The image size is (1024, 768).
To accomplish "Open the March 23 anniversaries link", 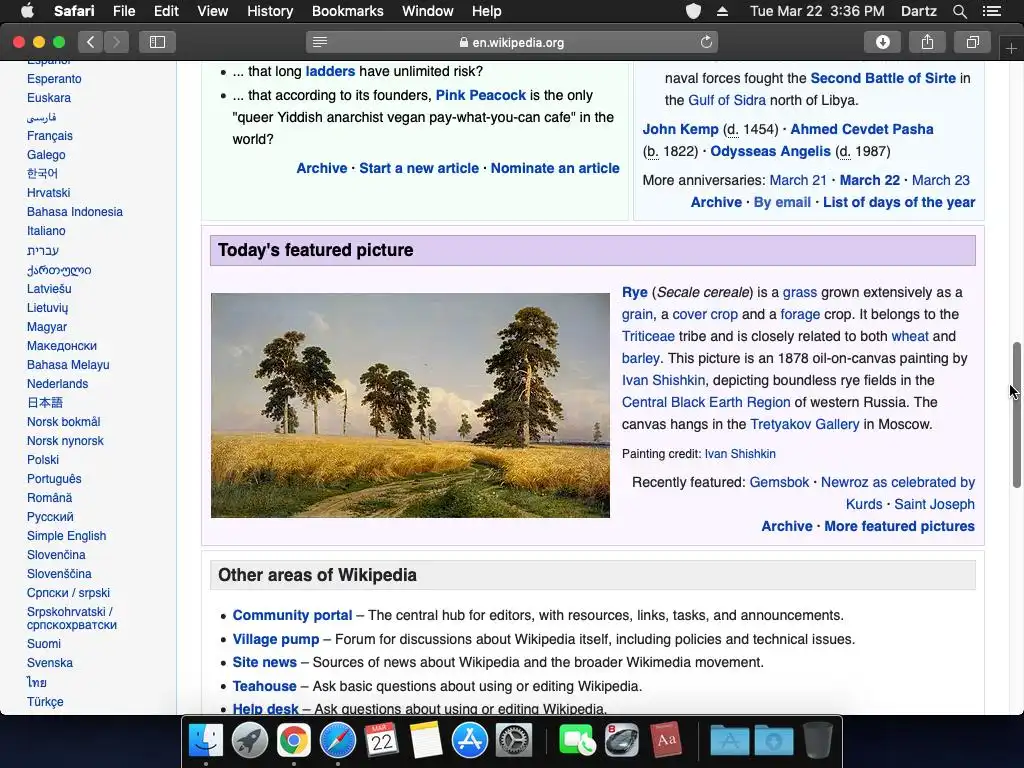I will tap(940, 180).
